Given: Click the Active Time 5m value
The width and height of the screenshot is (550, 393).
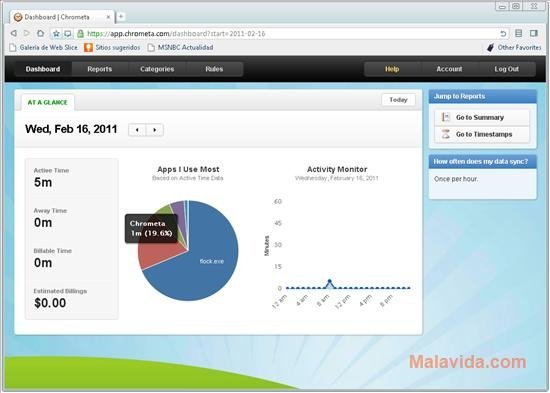Looking at the screenshot, I should pos(43,182).
